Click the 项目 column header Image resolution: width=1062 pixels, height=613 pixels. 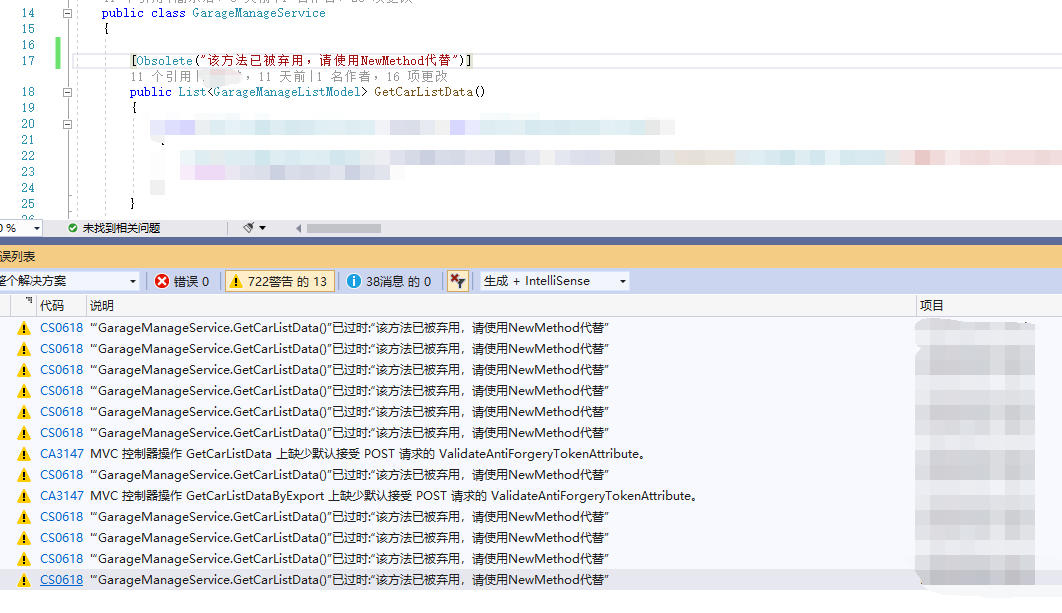coord(932,306)
